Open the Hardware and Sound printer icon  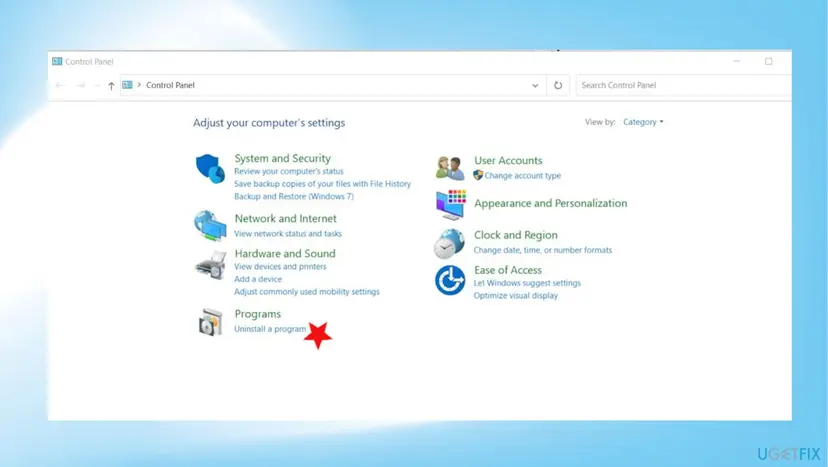[210, 264]
